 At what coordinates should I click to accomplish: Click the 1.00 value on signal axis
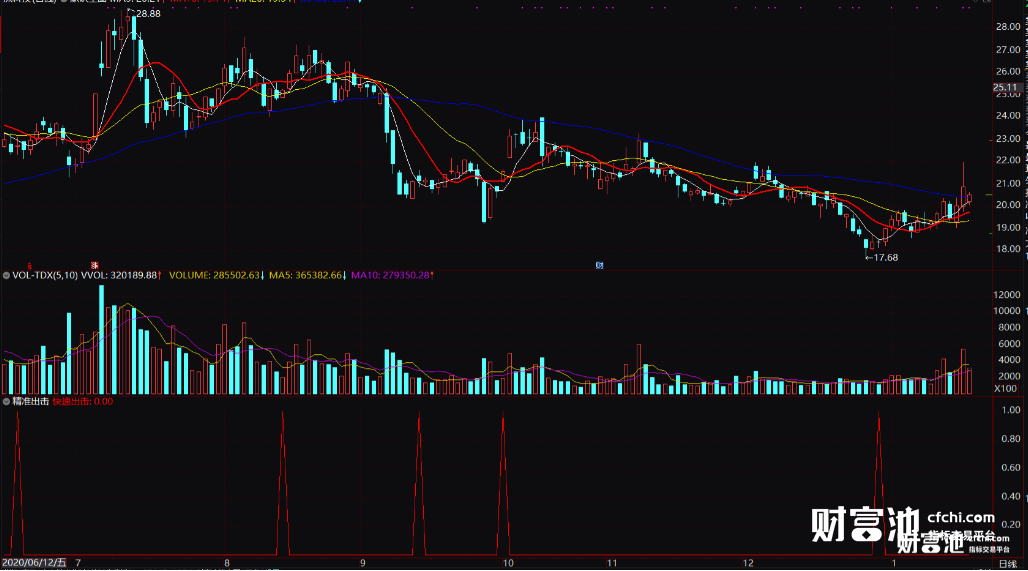pos(1012,410)
